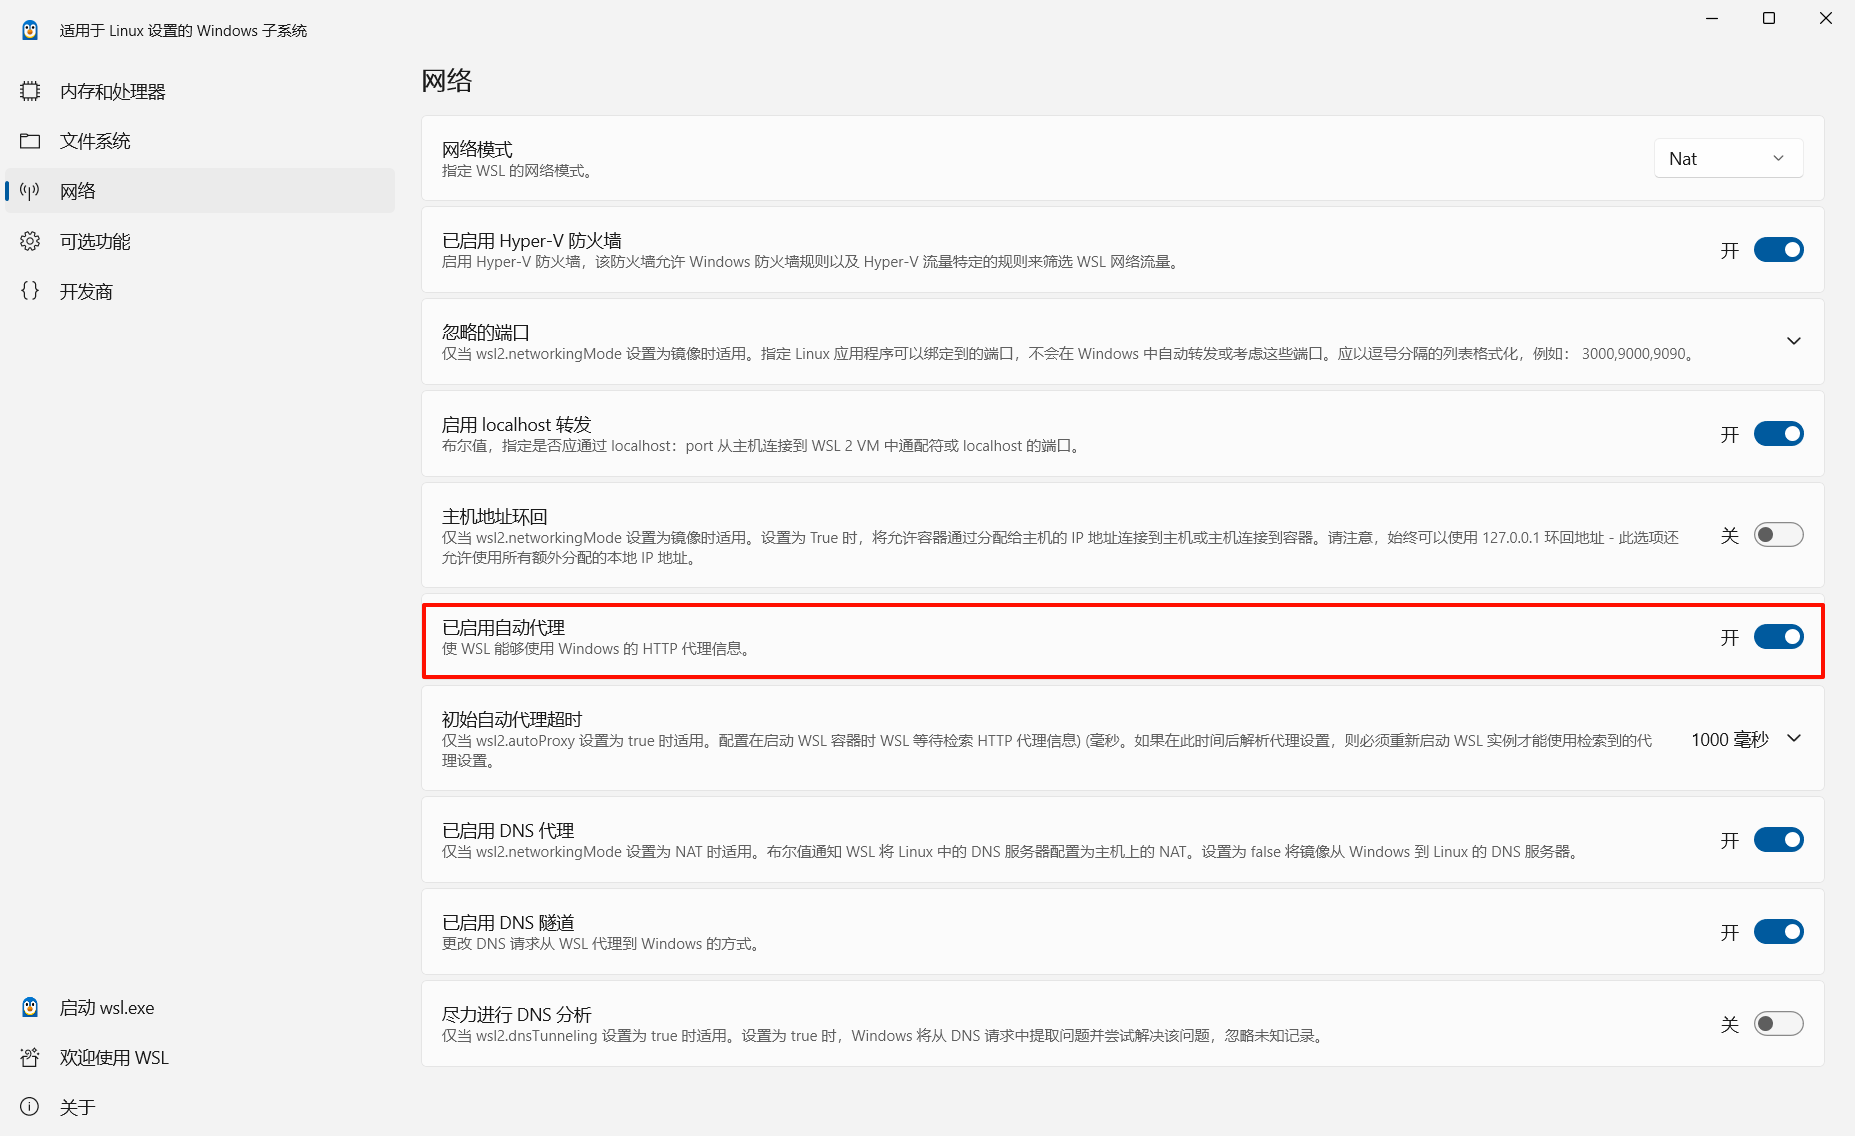Click the 已启用 Hyper-V 防火墙 title text
Image resolution: width=1855 pixels, height=1136 pixels.
tap(532, 241)
